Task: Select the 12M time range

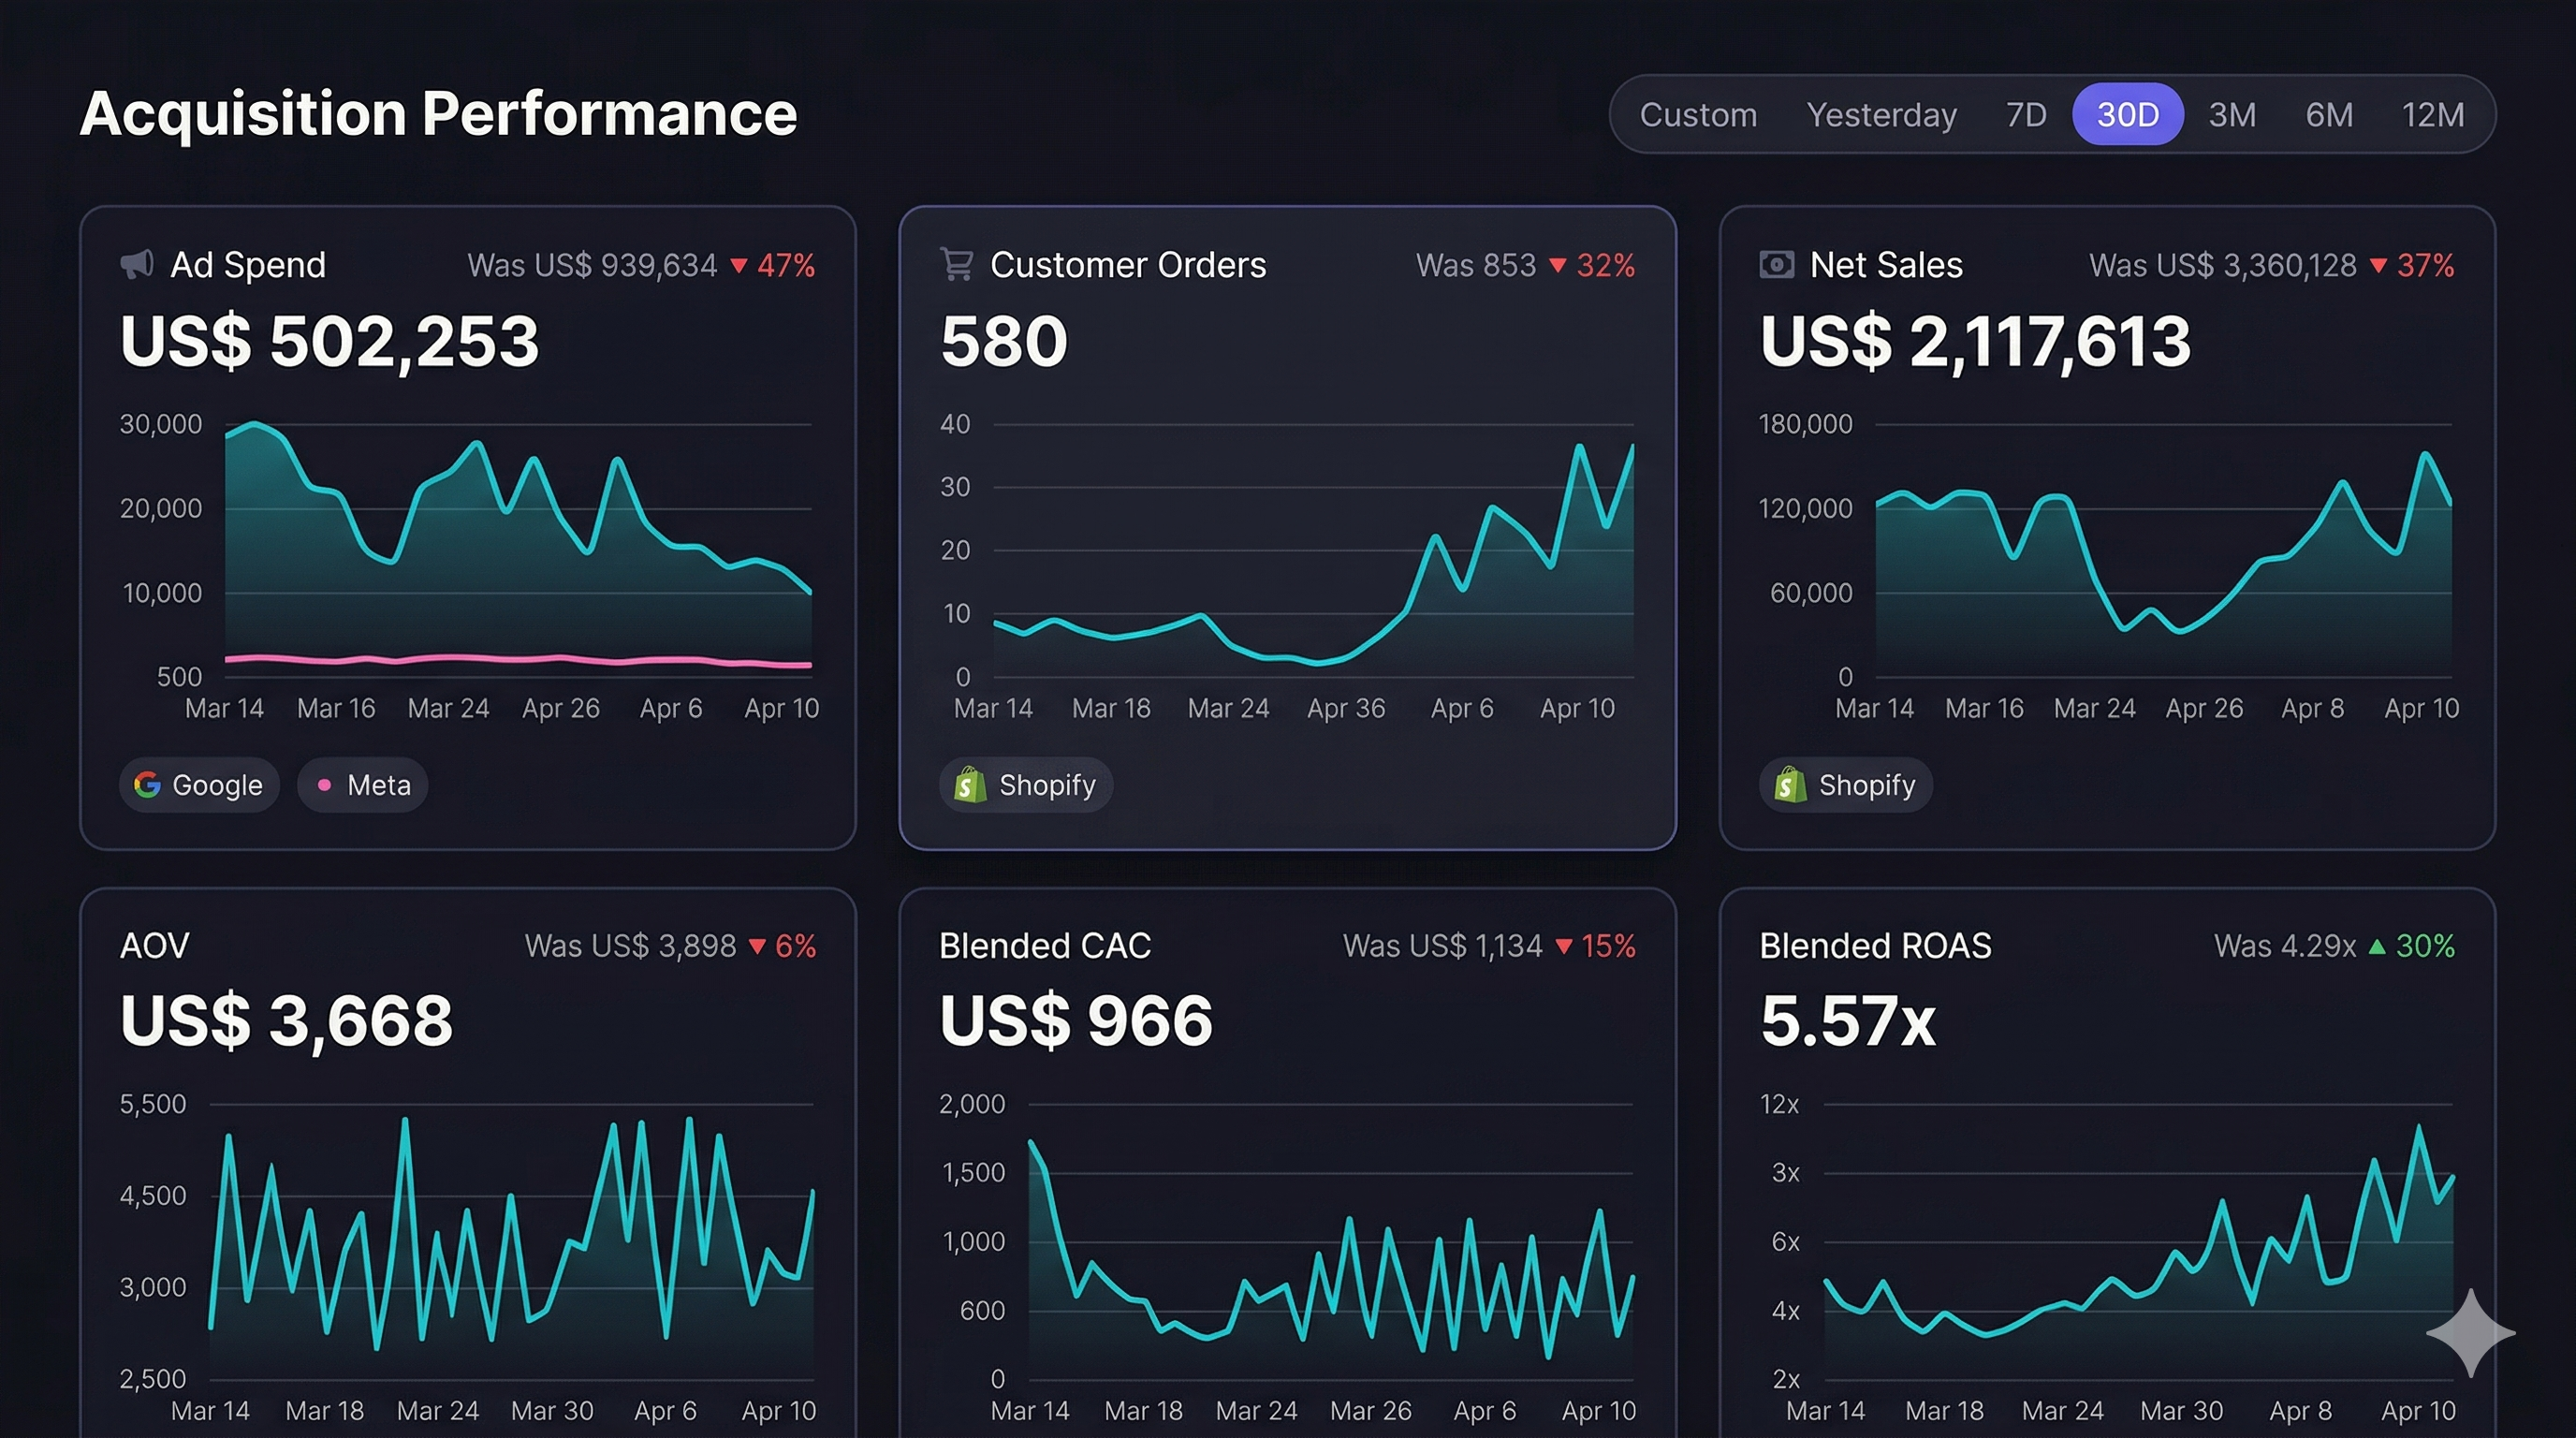Action: (x=2432, y=115)
